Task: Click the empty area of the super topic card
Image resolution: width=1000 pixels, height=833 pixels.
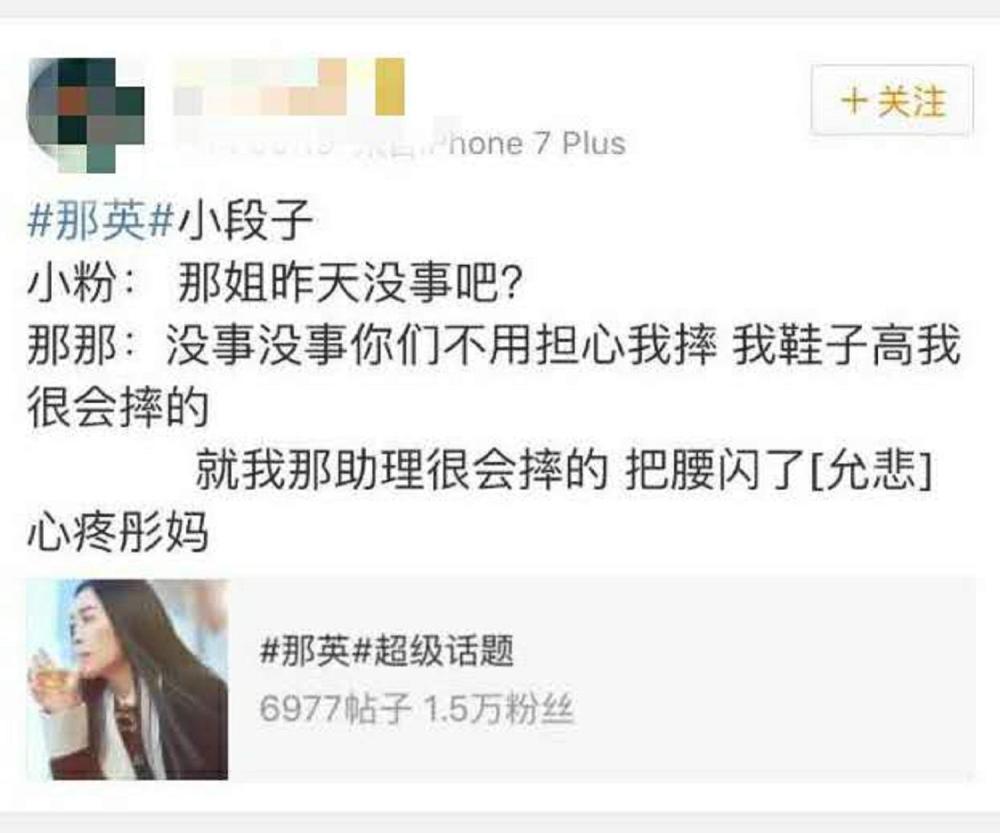Action: click(765, 679)
